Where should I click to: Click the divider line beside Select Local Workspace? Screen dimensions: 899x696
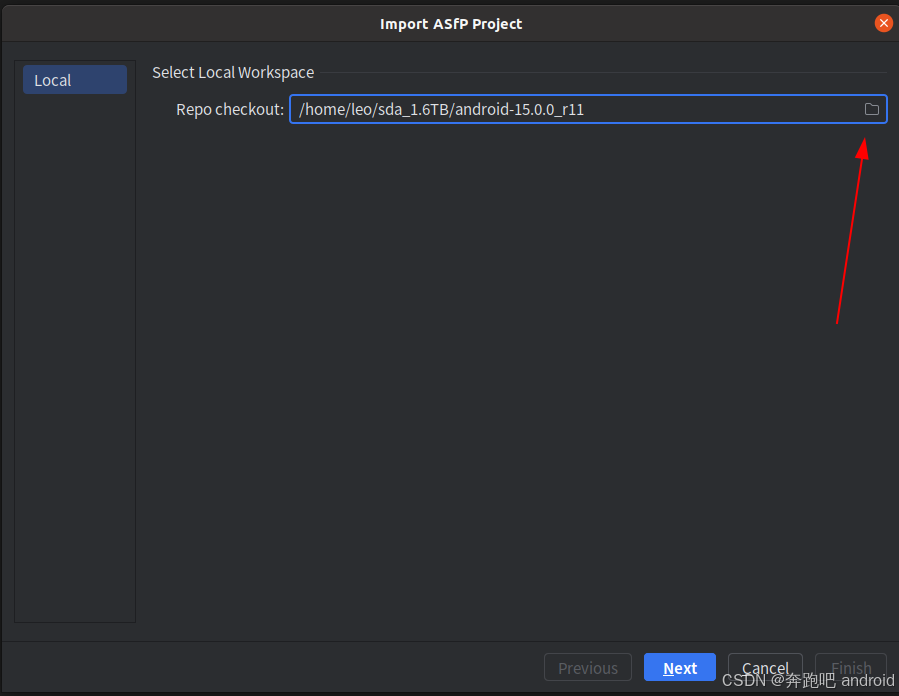point(600,72)
